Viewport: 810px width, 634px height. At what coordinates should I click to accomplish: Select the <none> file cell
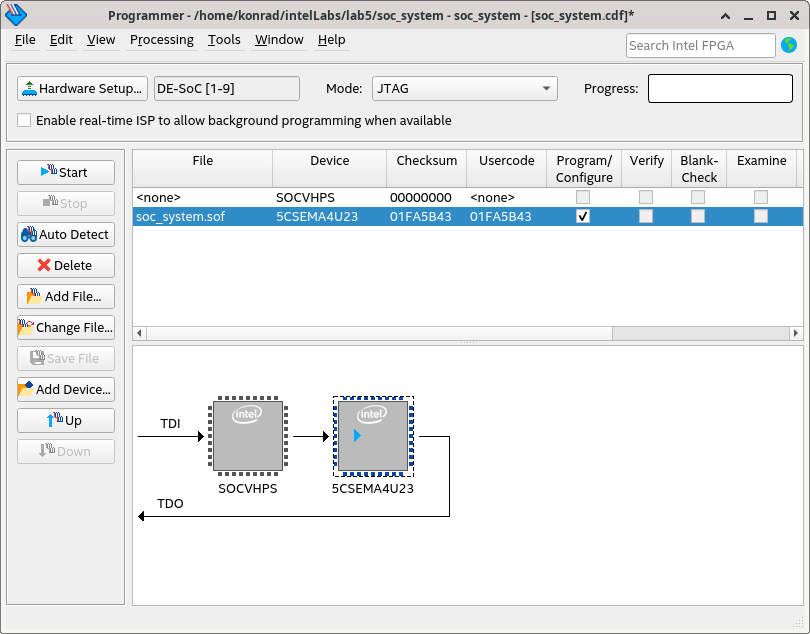pos(202,197)
